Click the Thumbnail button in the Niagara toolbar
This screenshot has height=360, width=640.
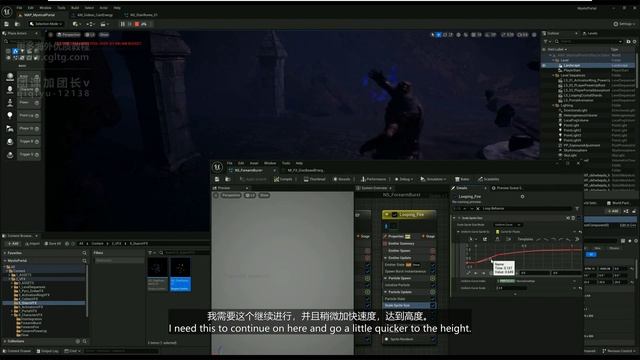point(315,179)
